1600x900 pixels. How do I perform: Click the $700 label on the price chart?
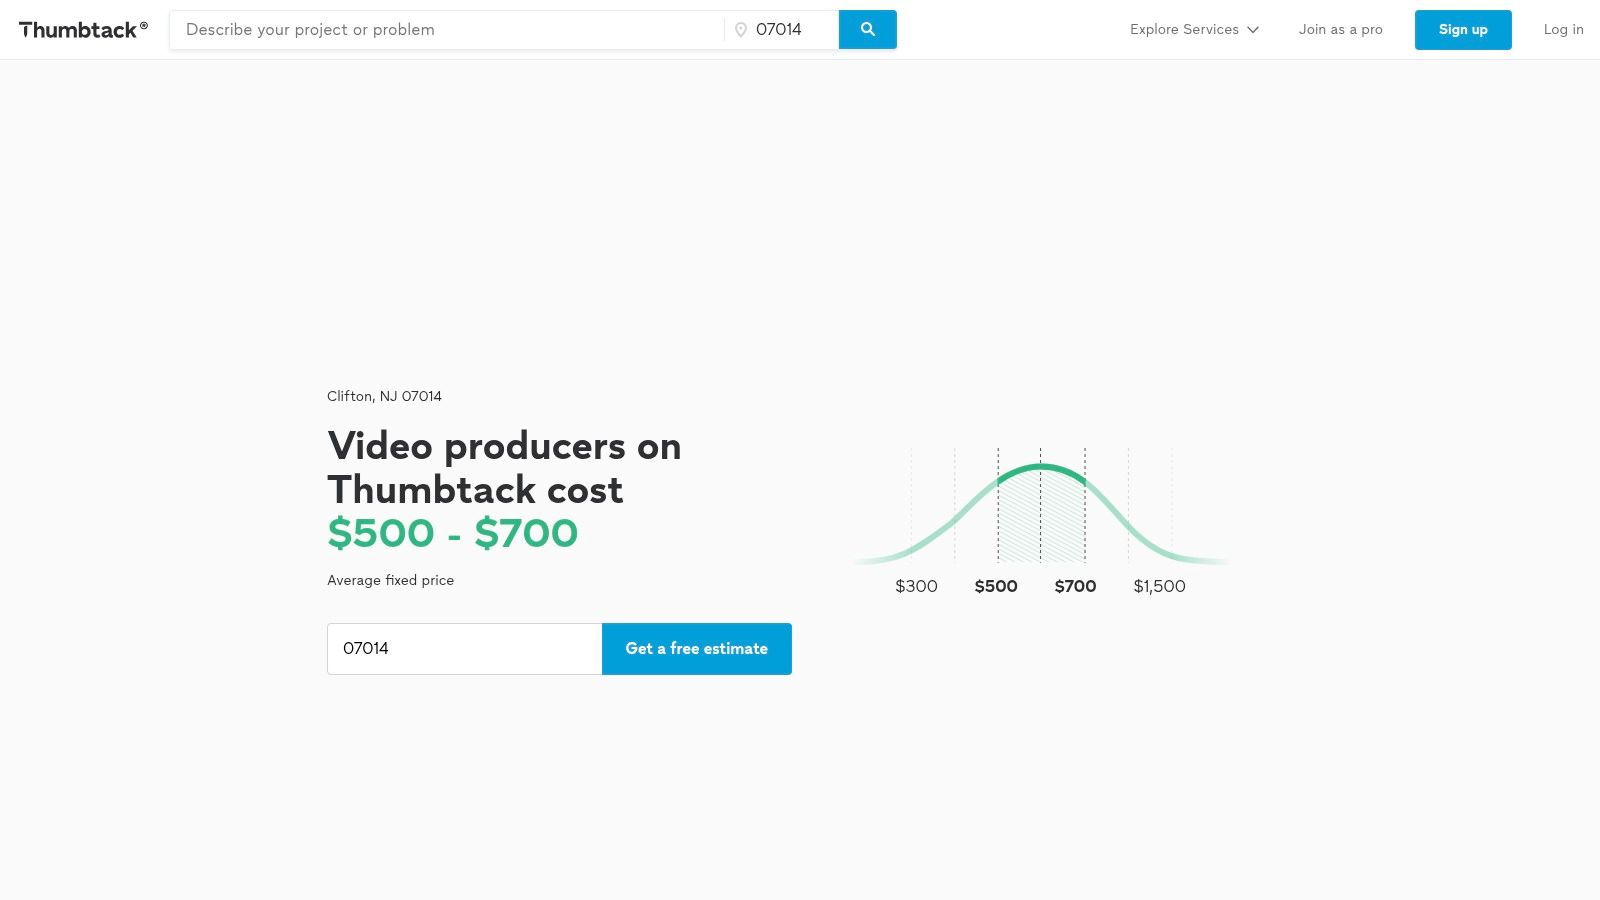click(1075, 586)
